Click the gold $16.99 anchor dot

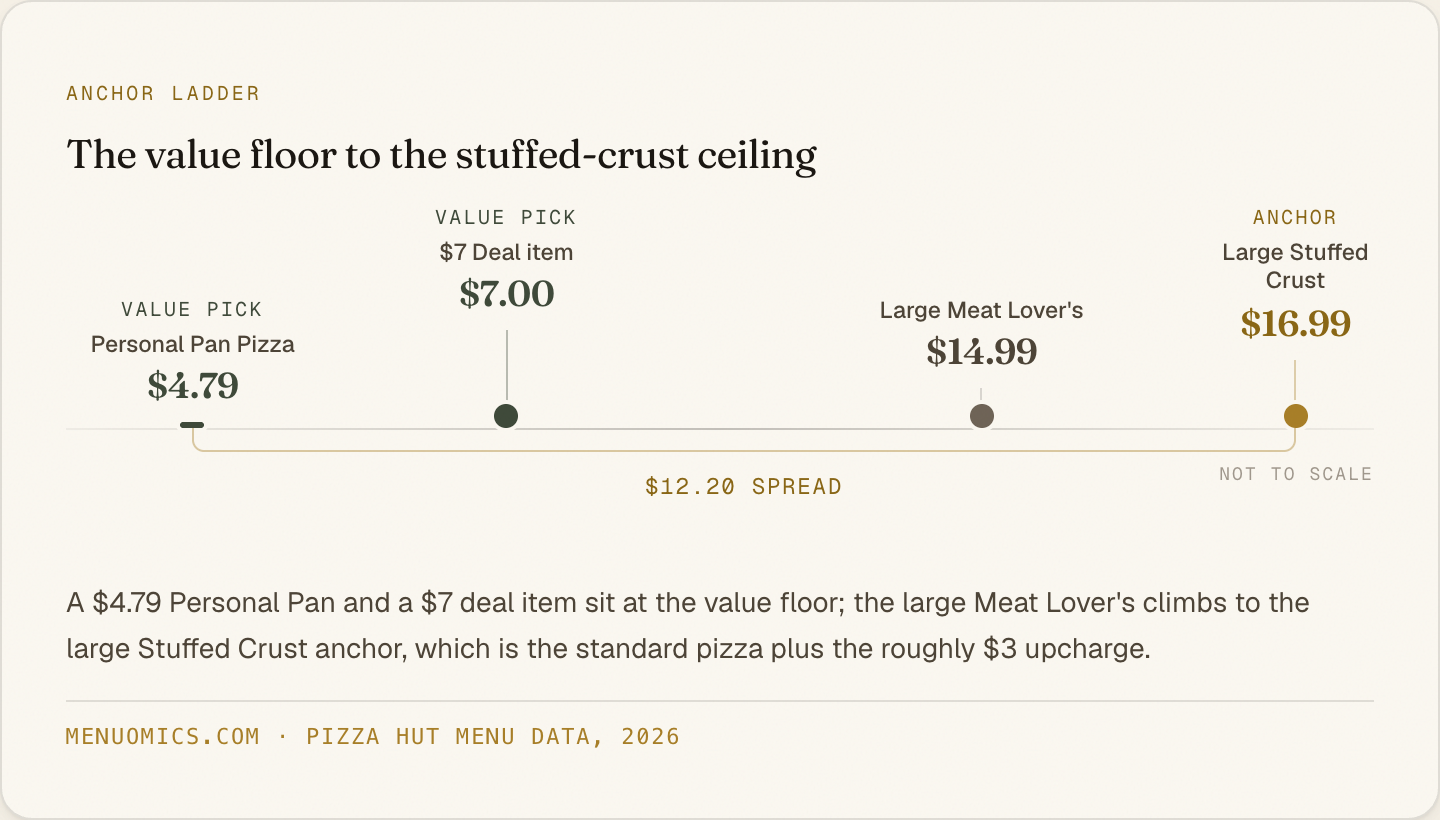[x=1296, y=416]
